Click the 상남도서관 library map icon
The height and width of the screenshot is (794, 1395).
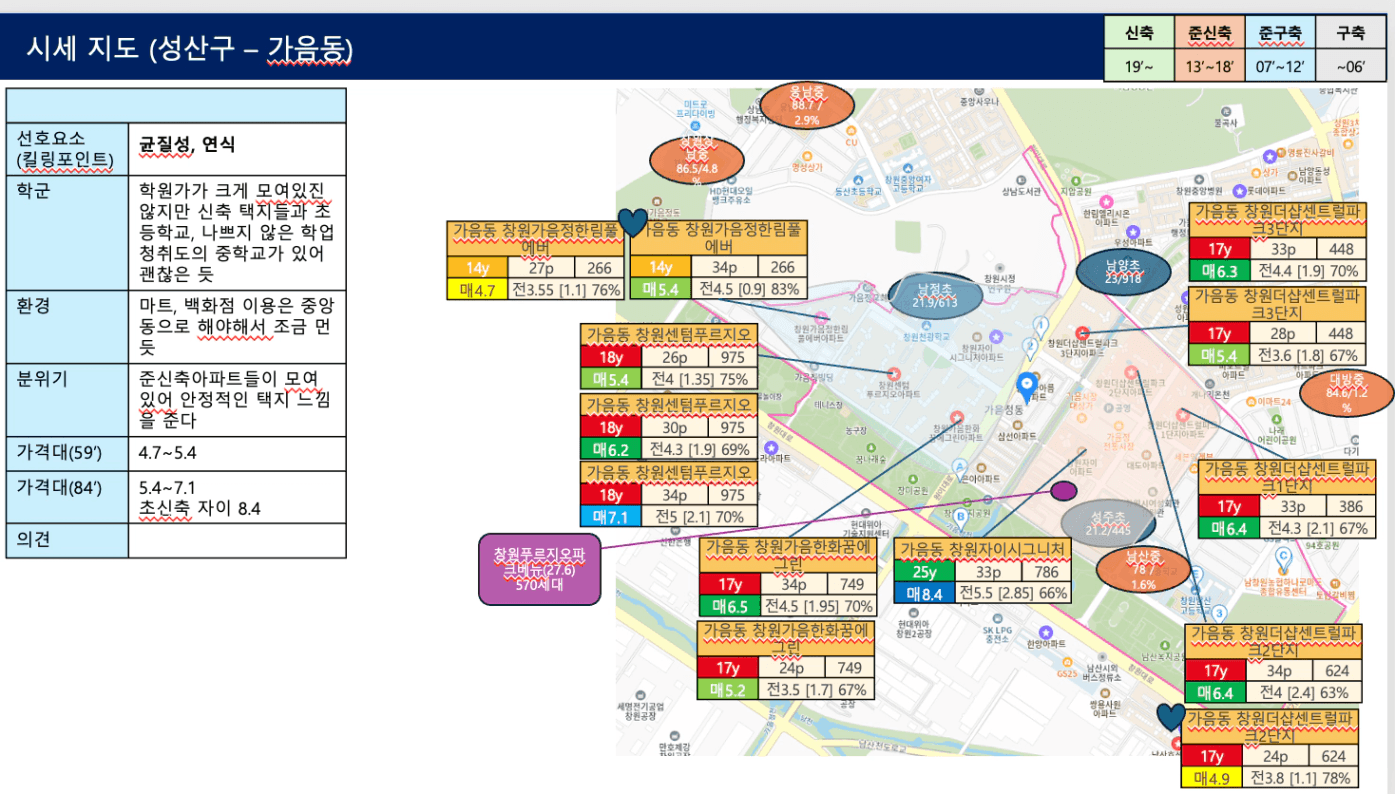coord(1020,178)
